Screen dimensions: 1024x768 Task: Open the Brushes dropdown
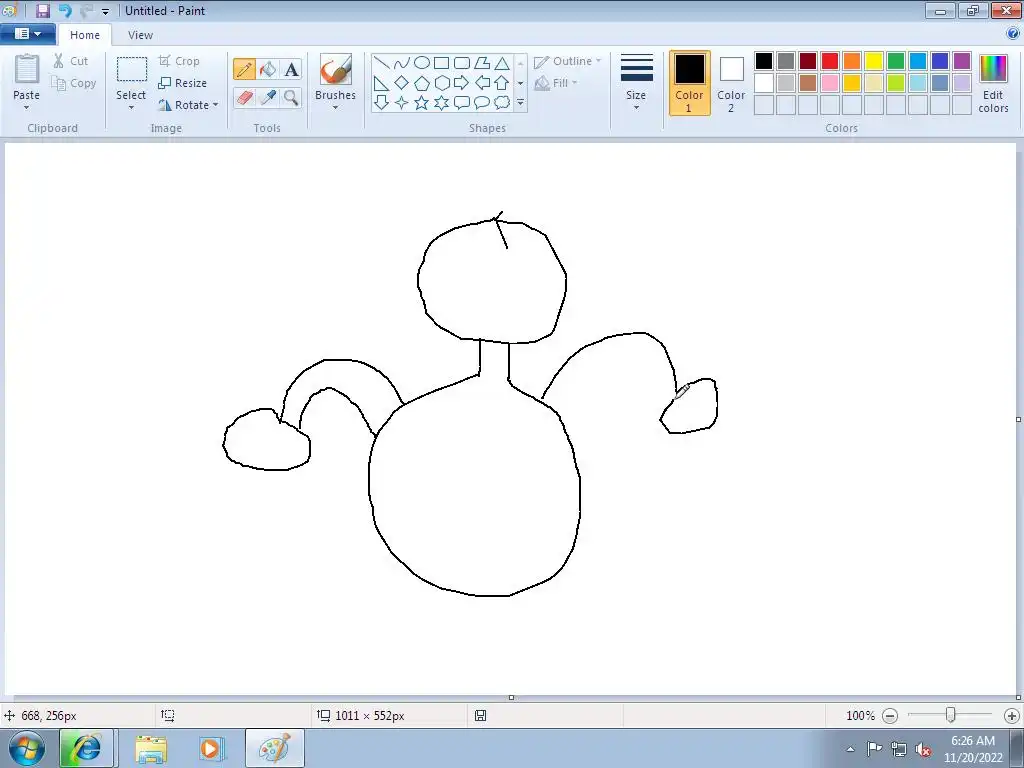[x=335, y=107]
